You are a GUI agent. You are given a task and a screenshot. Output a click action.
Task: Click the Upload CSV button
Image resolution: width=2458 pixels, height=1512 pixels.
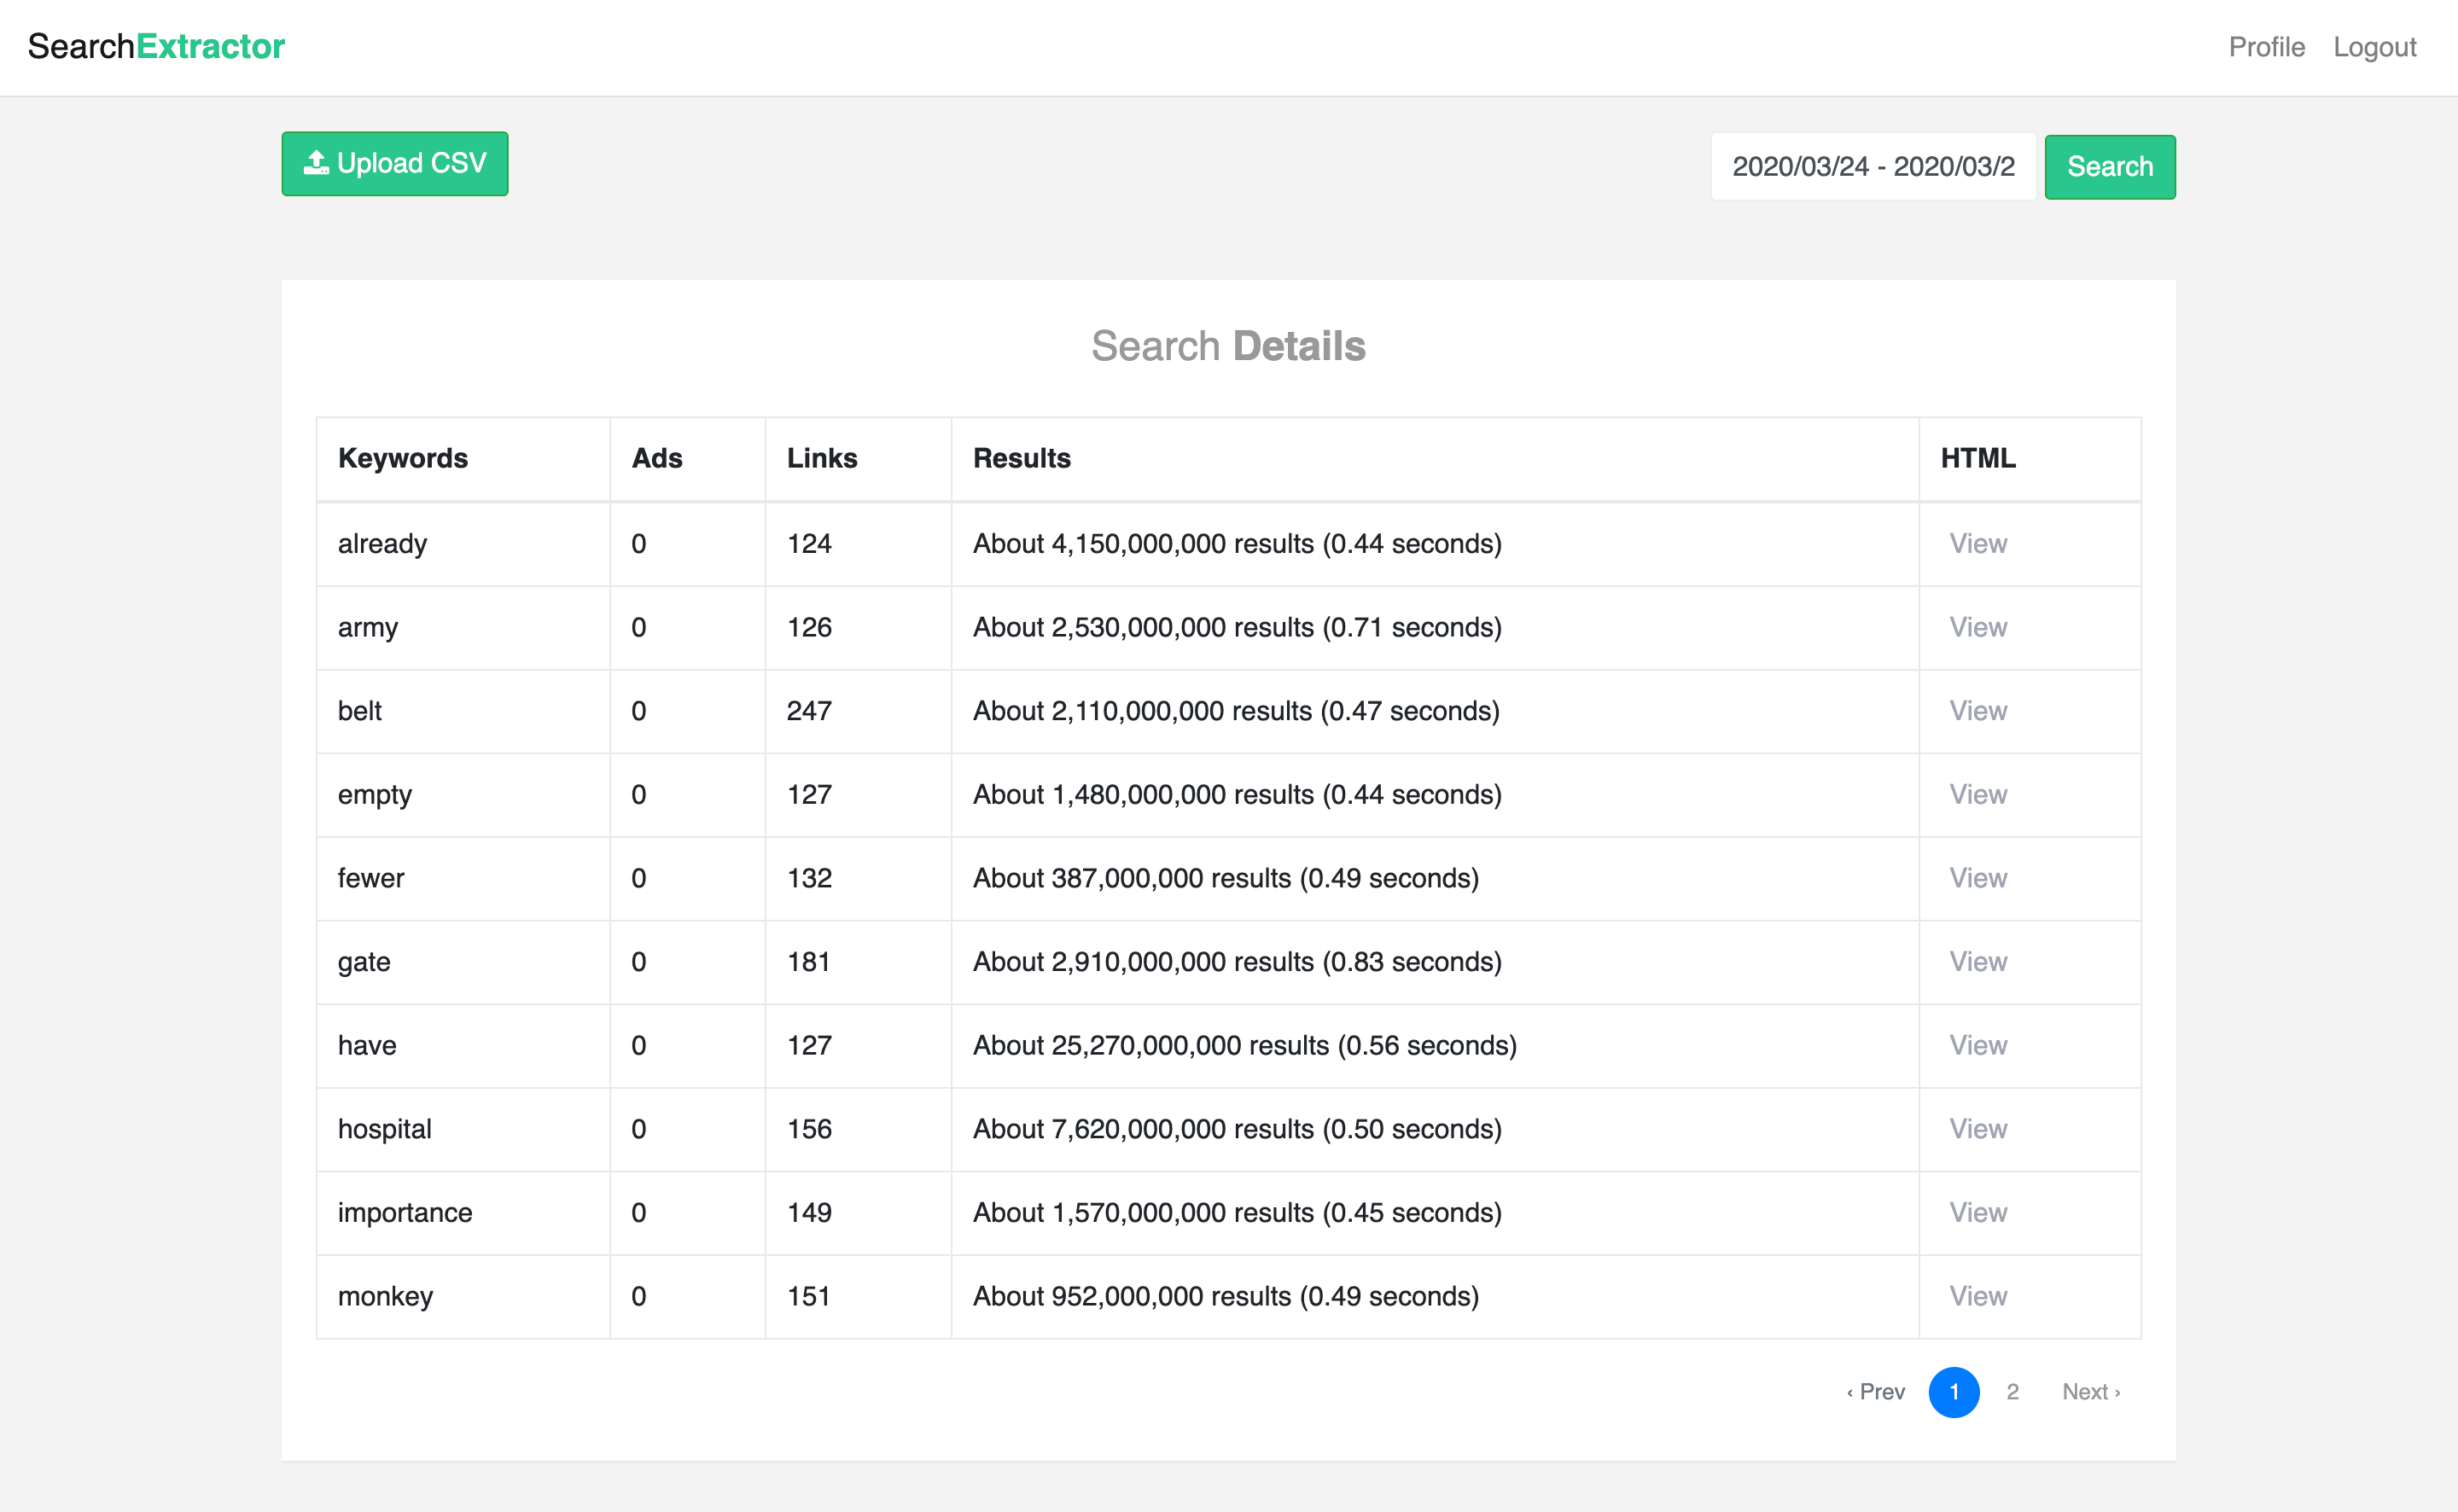[394, 163]
